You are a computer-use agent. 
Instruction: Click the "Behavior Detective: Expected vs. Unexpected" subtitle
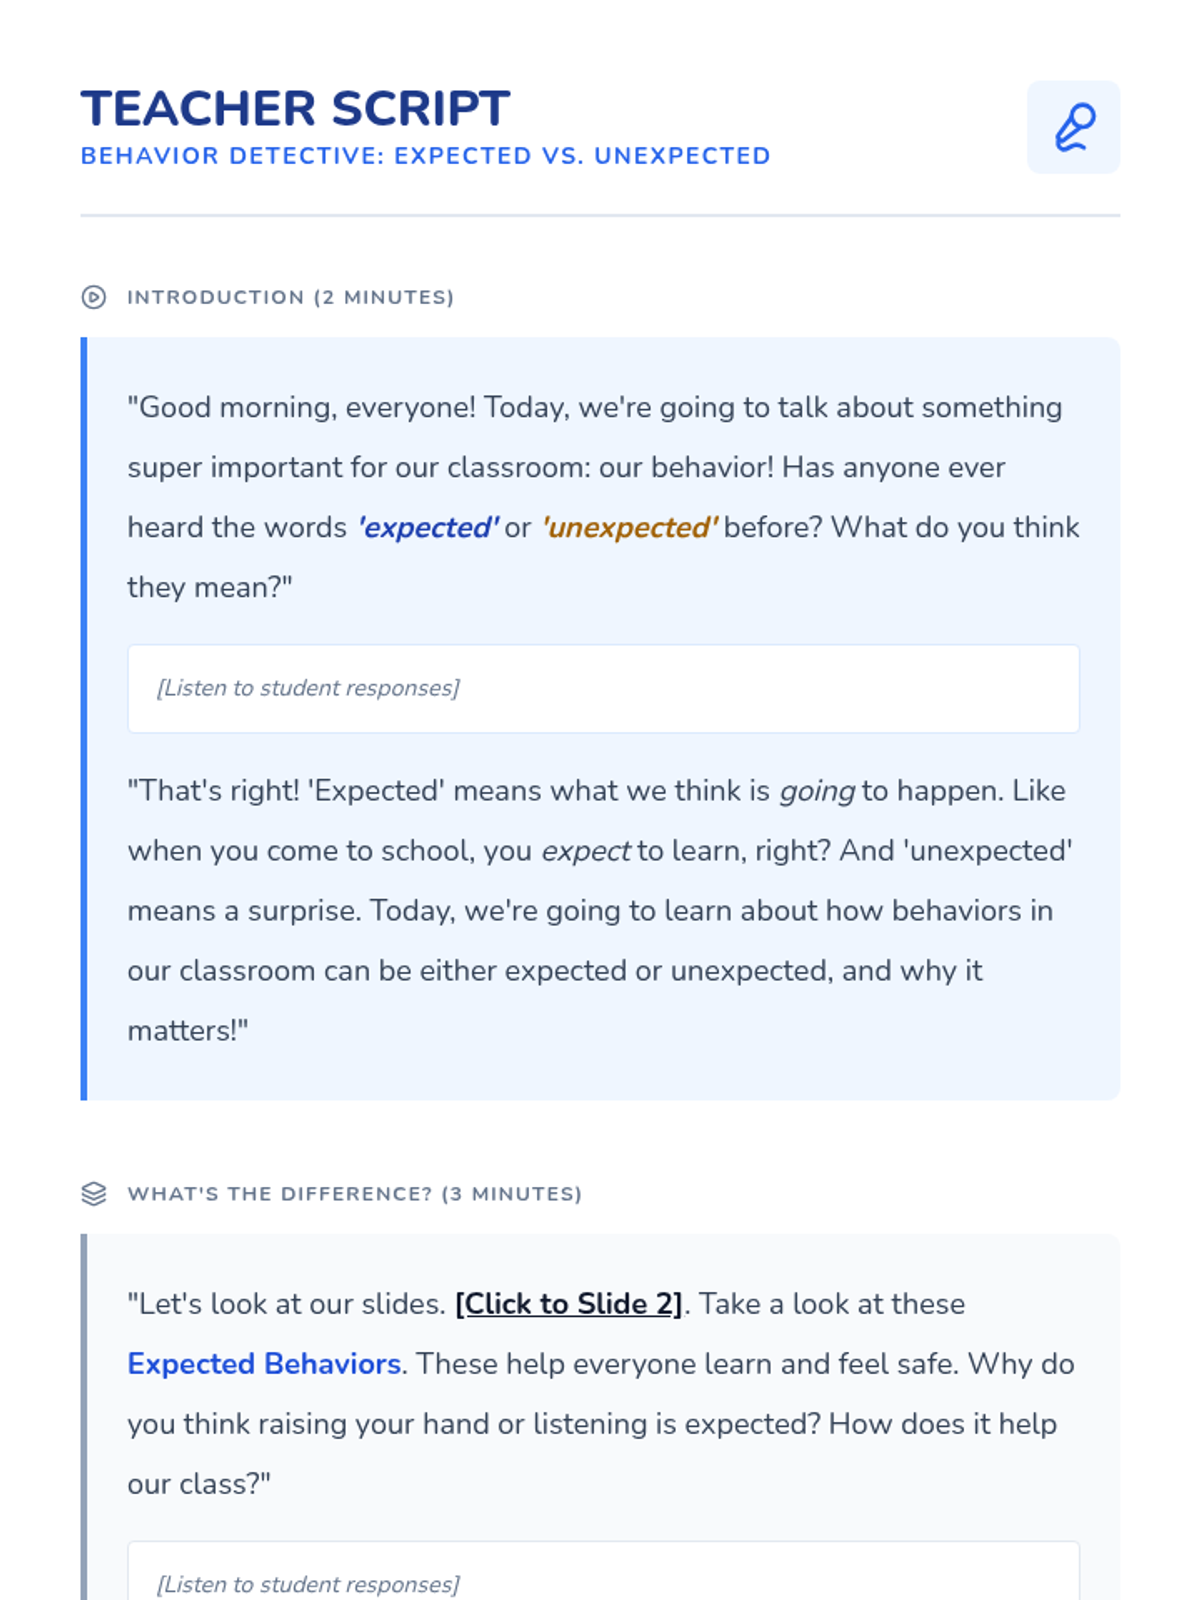425,156
